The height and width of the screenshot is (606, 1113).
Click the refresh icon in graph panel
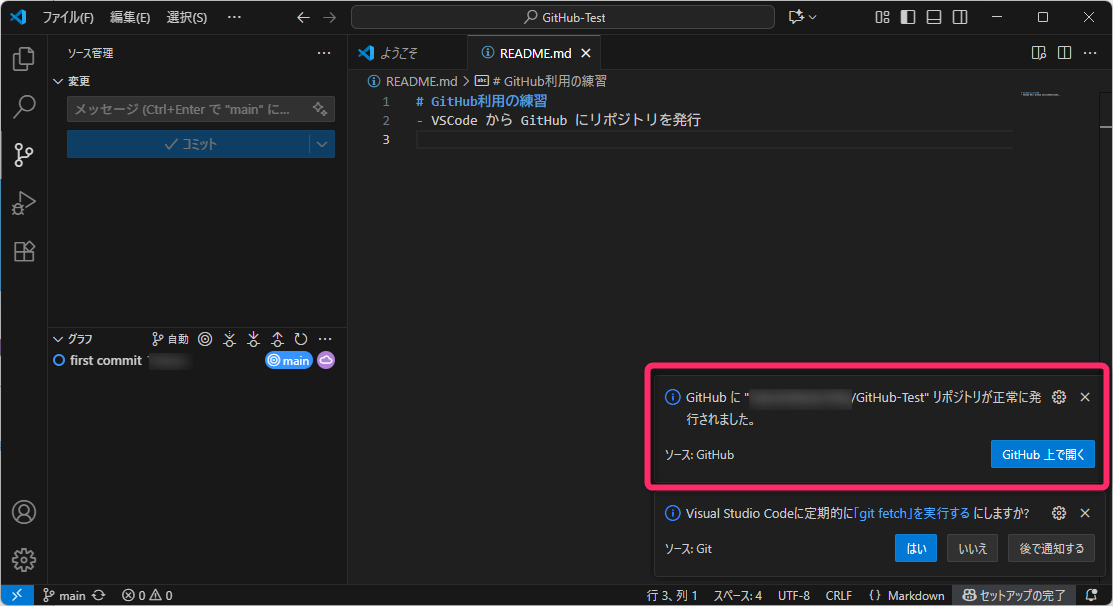point(300,339)
